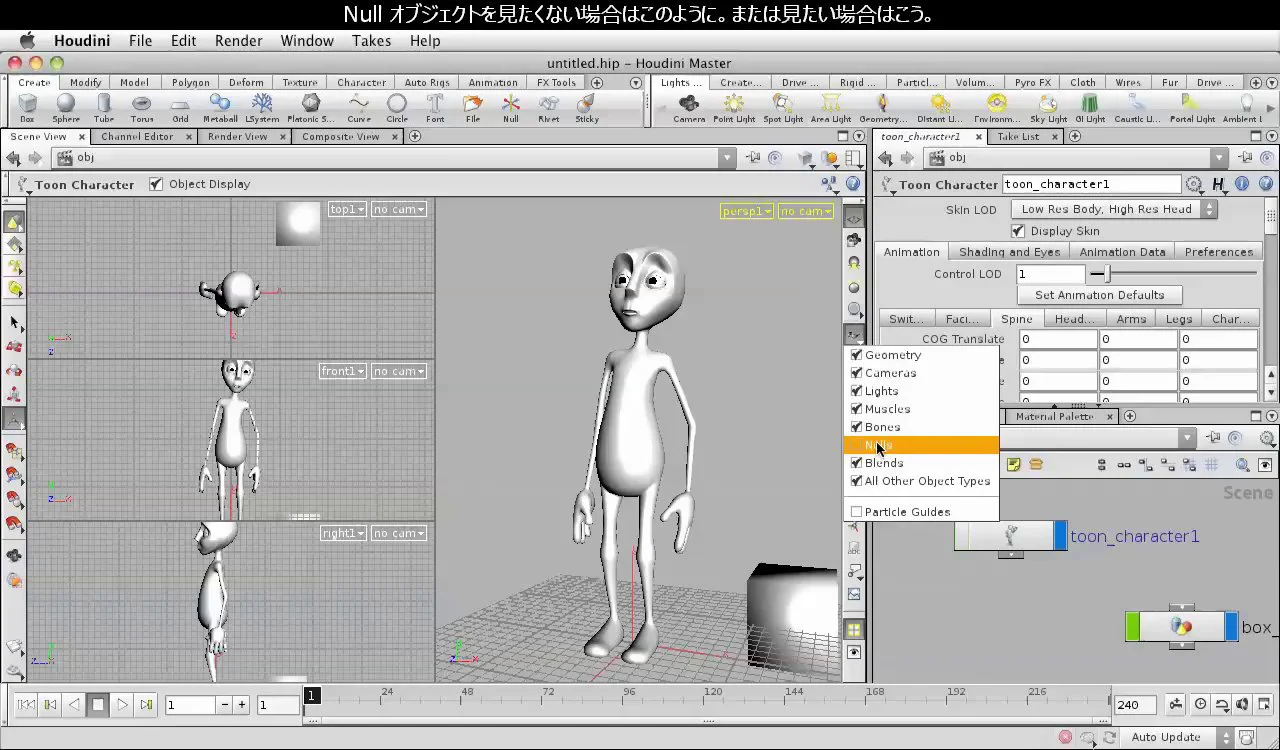
Task: Select the Font shelf tool
Action: (435, 108)
